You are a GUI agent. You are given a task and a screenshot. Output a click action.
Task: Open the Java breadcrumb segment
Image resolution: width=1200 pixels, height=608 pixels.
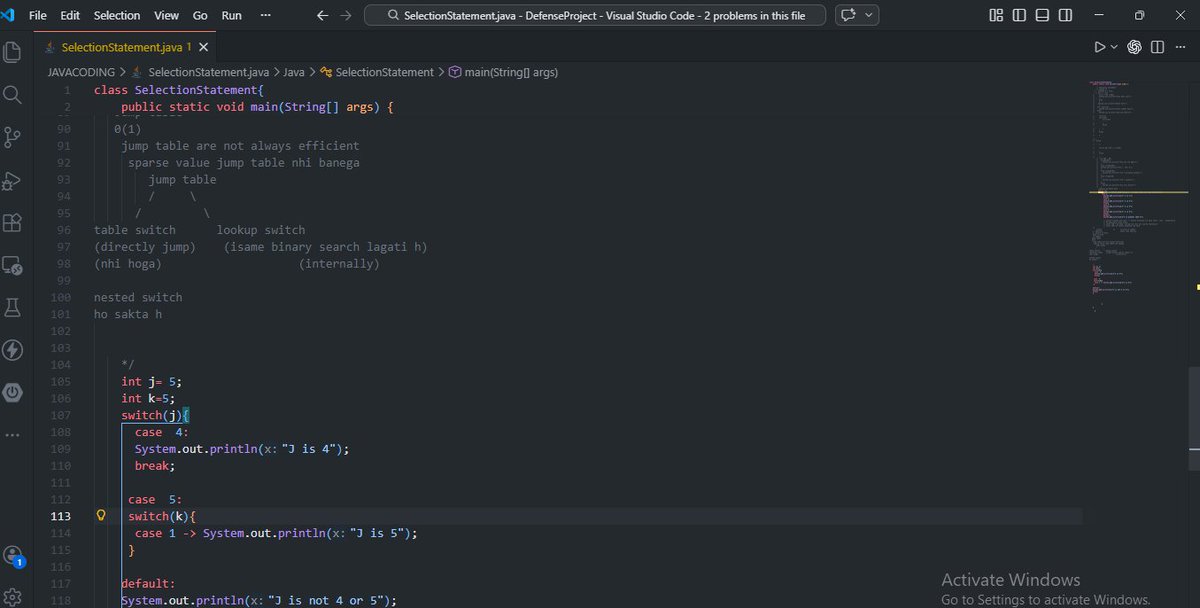point(294,72)
